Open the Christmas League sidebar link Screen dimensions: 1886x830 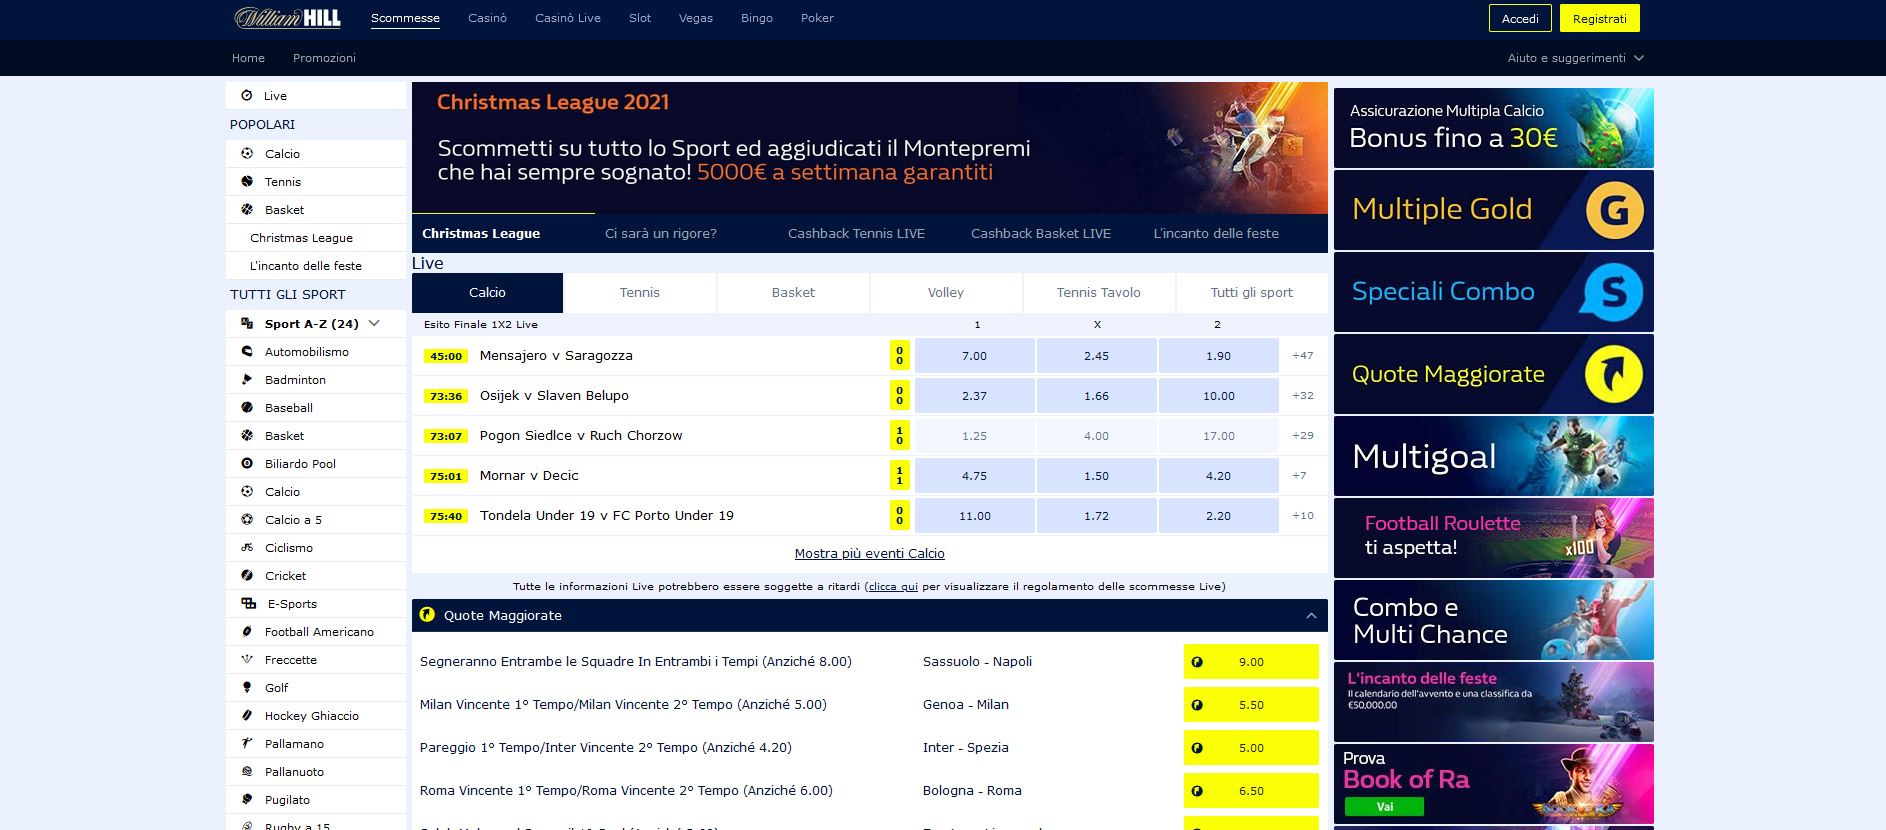pyautogui.click(x=301, y=238)
